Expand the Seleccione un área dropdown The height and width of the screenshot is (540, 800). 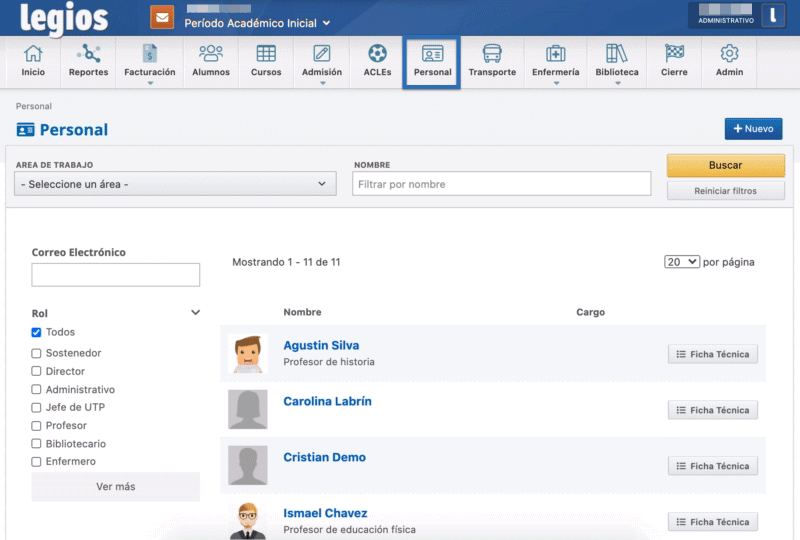point(176,184)
